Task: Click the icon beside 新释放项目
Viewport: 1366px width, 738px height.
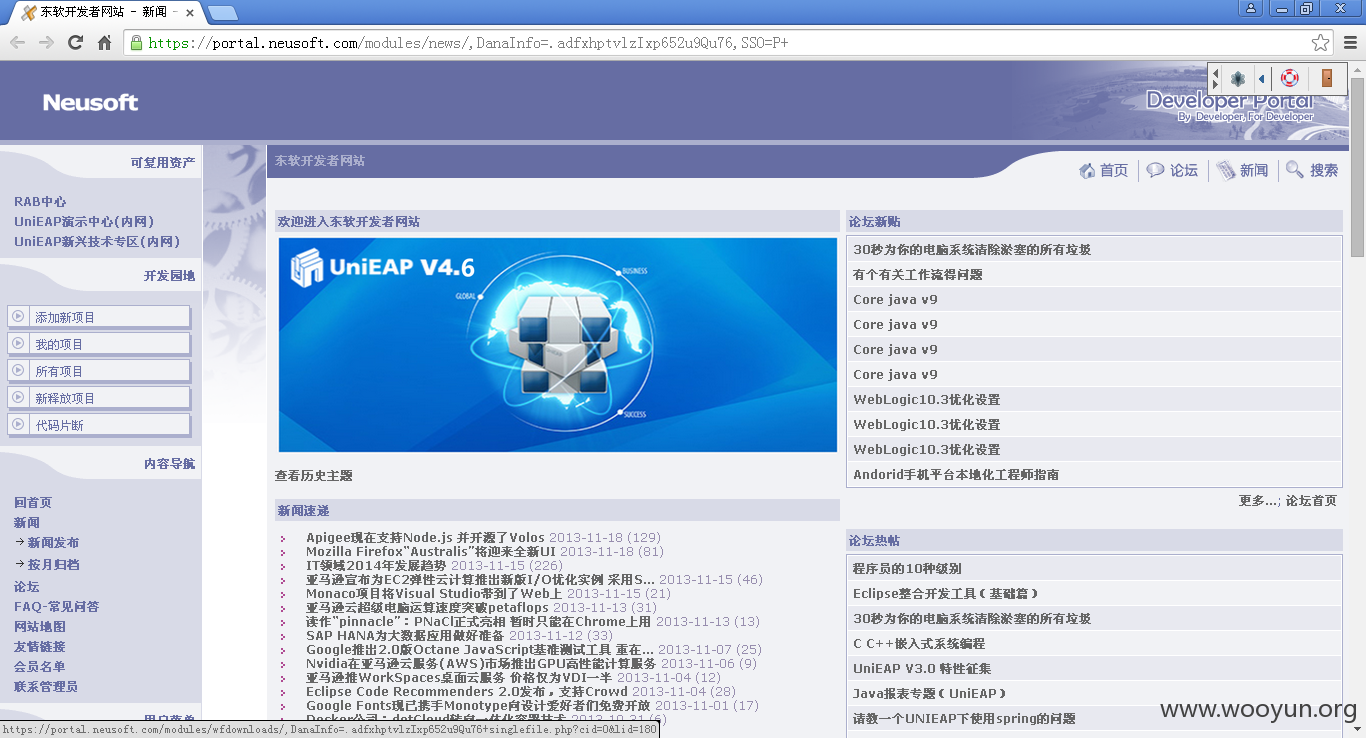Action: (18, 397)
